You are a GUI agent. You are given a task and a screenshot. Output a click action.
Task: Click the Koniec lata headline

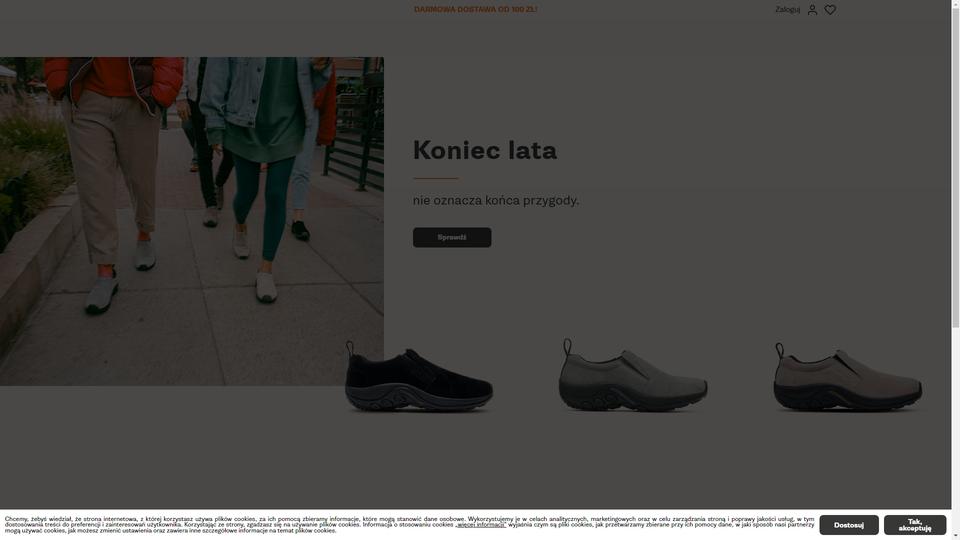coord(485,151)
